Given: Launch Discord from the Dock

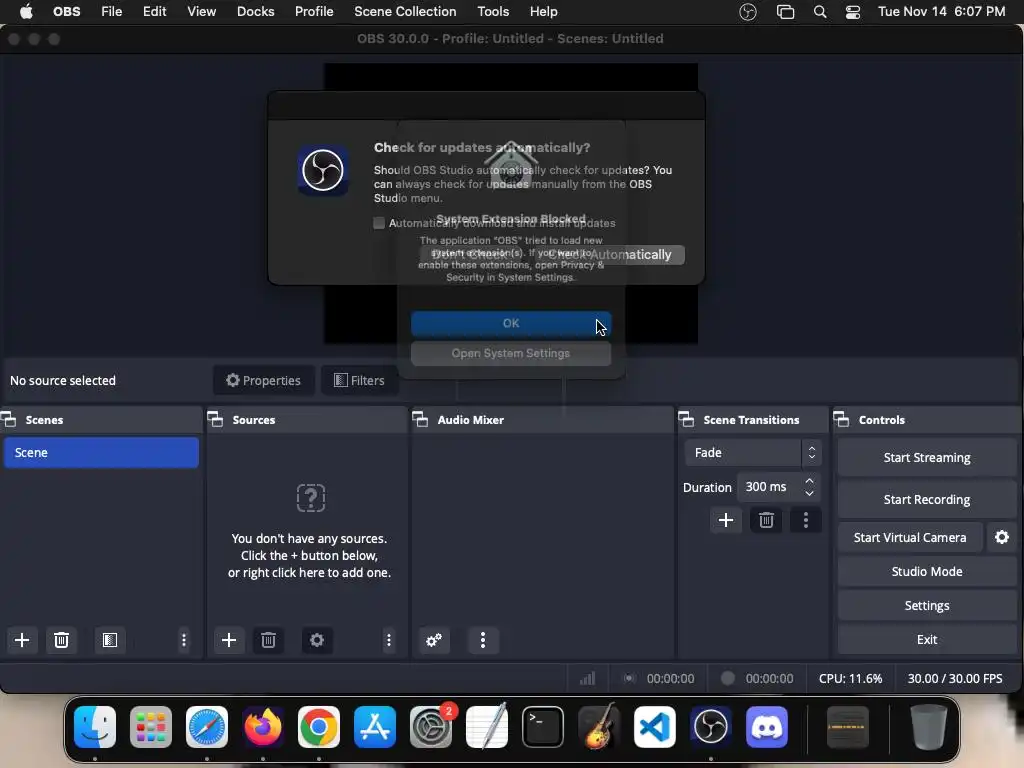Looking at the screenshot, I should [767, 727].
